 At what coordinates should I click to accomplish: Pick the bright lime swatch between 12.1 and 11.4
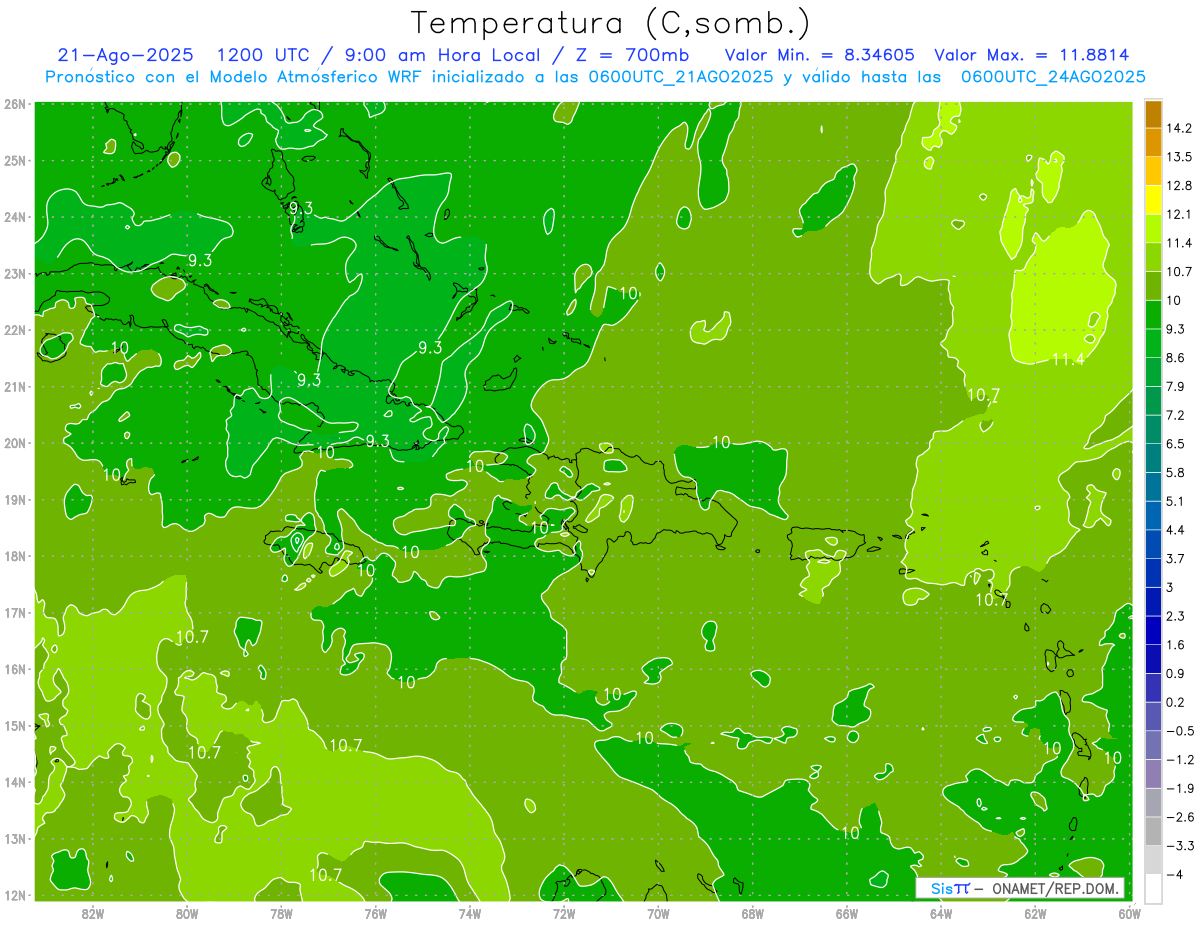coord(1153,228)
